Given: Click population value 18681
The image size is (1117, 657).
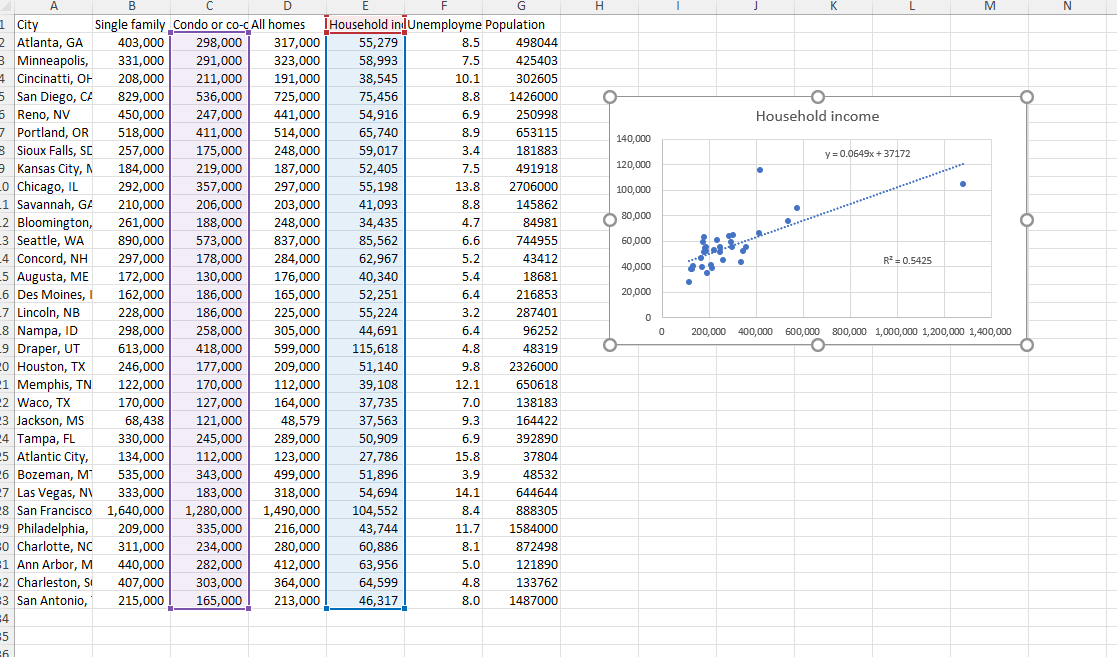Looking at the screenshot, I should [521, 276].
